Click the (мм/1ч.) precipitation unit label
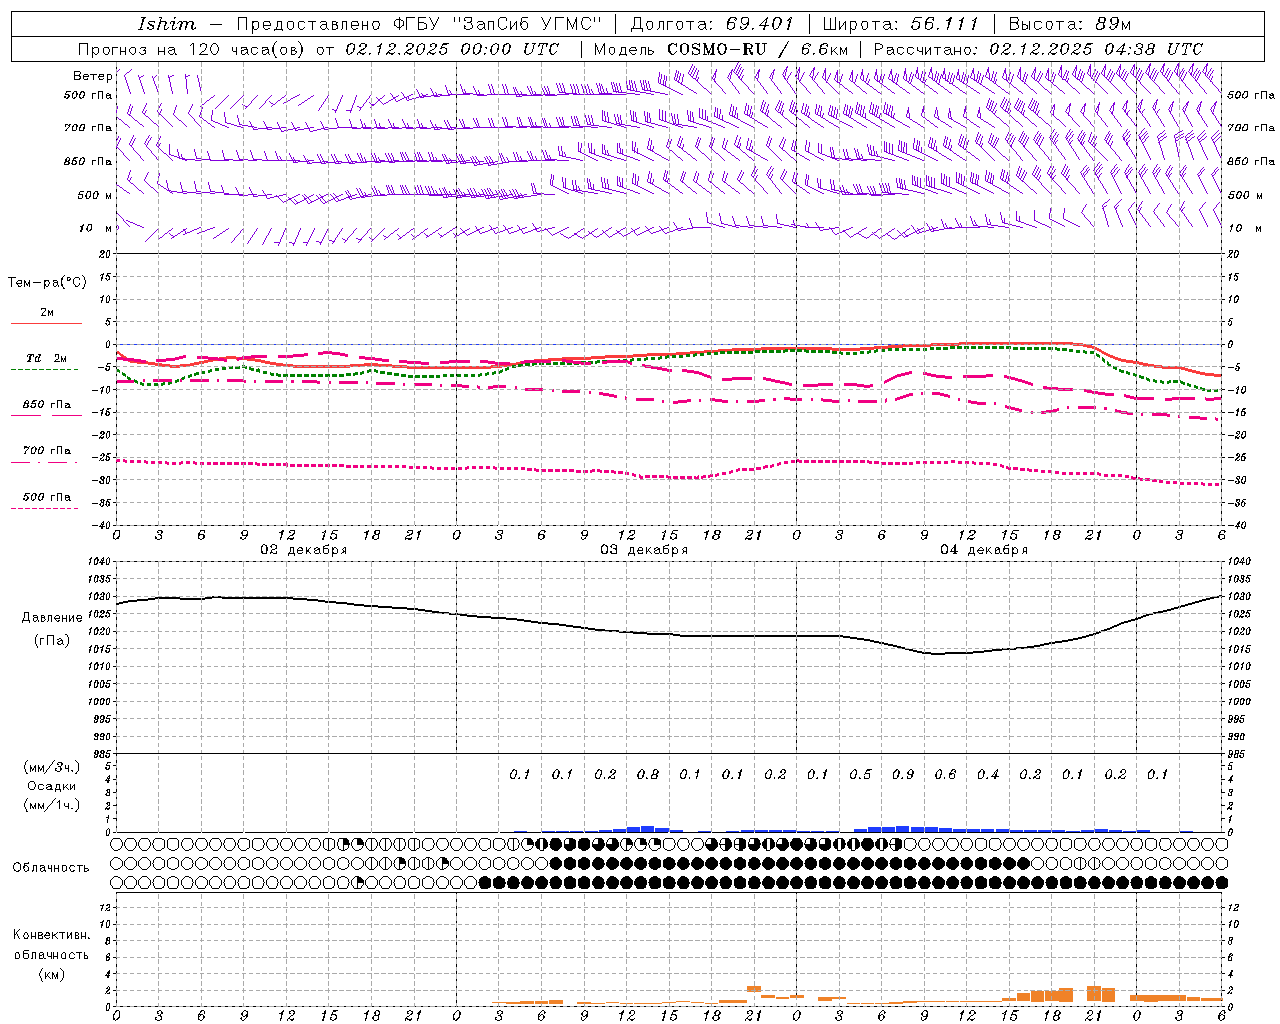The image size is (1280, 1024). click(x=52, y=805)
